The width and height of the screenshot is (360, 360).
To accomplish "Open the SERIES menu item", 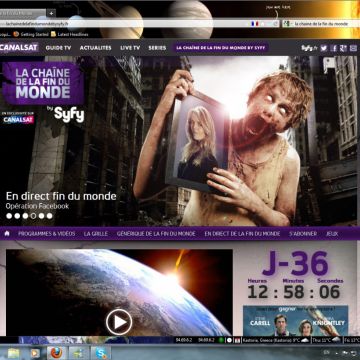I will [157, 48].
